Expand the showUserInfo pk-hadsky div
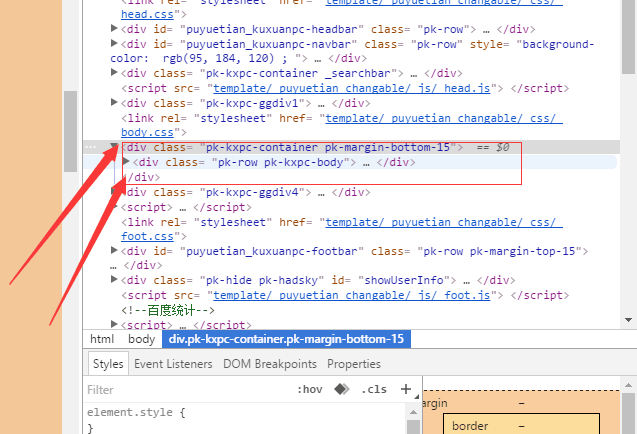 pos(114,279)
